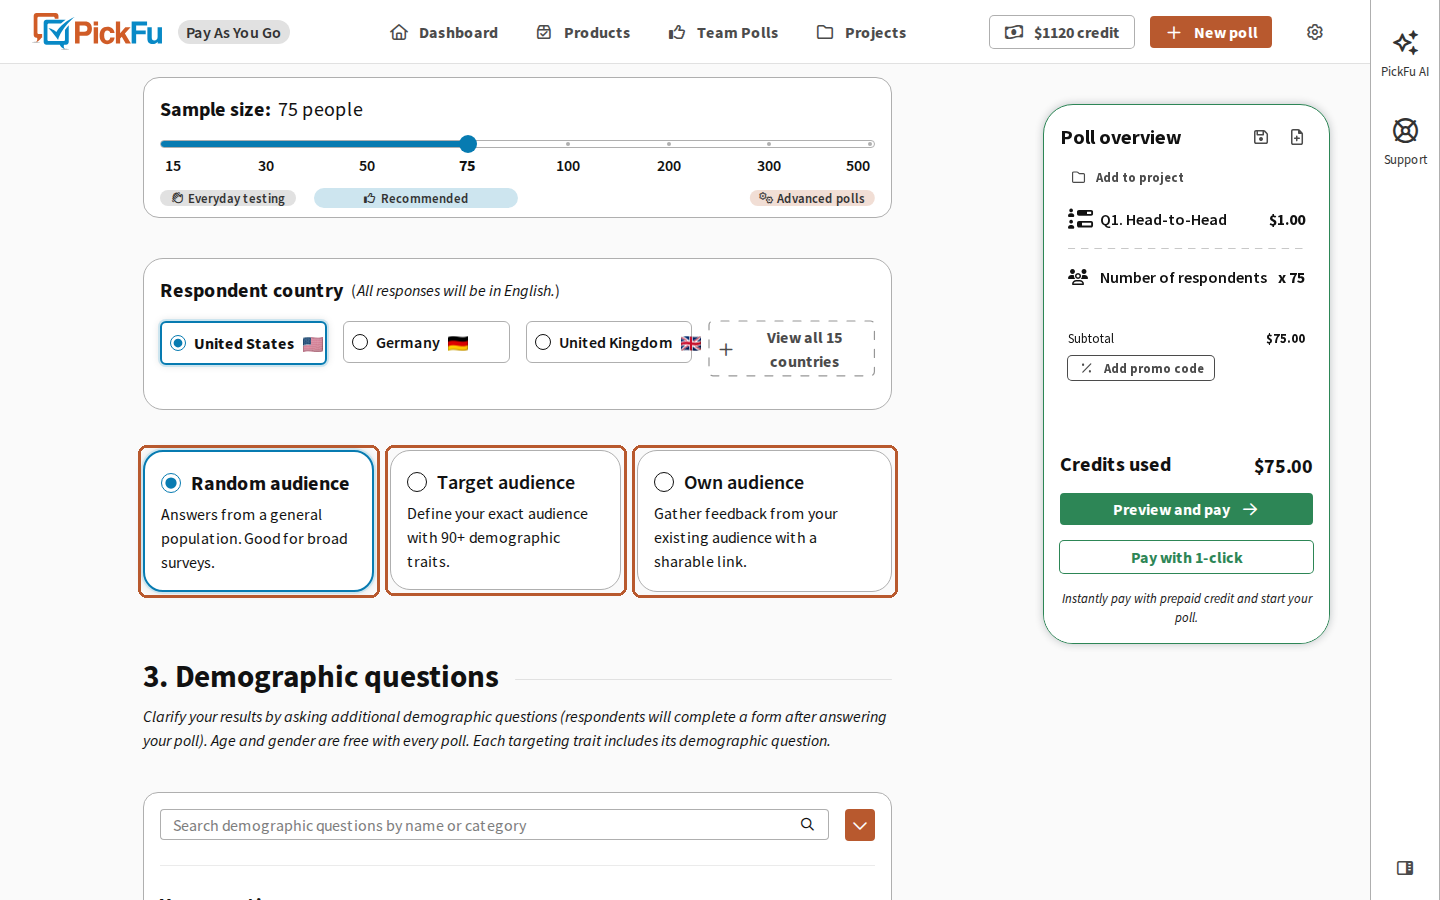Open Add to project selector
This screenshot has width=1440, height=900.
tap(1128, 177)
